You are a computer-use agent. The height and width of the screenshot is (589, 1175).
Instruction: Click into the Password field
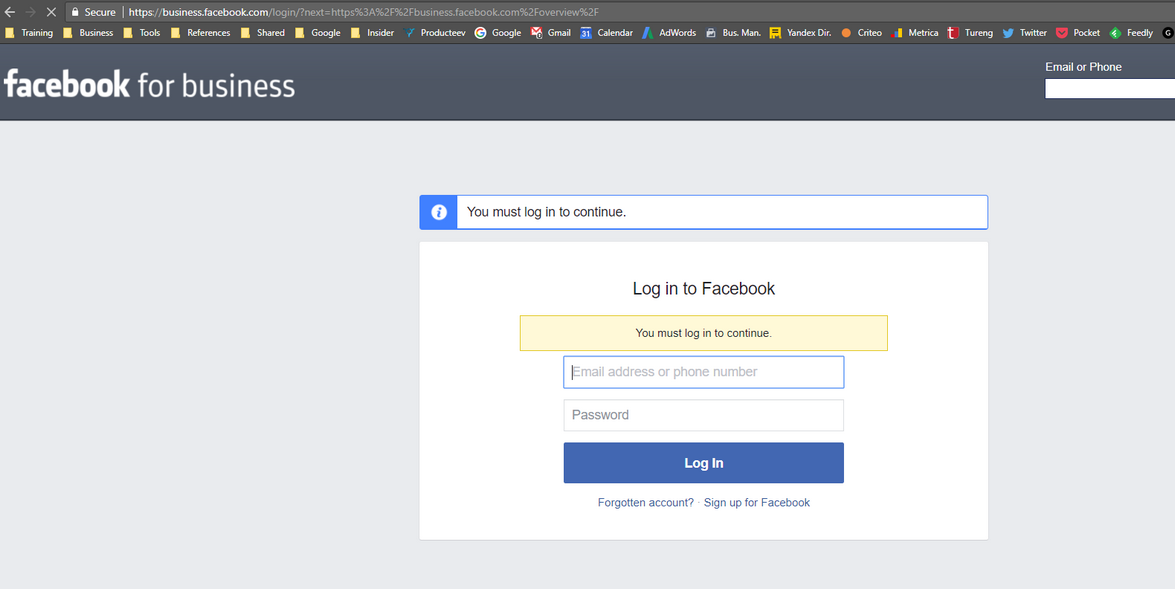click(703, 415)
